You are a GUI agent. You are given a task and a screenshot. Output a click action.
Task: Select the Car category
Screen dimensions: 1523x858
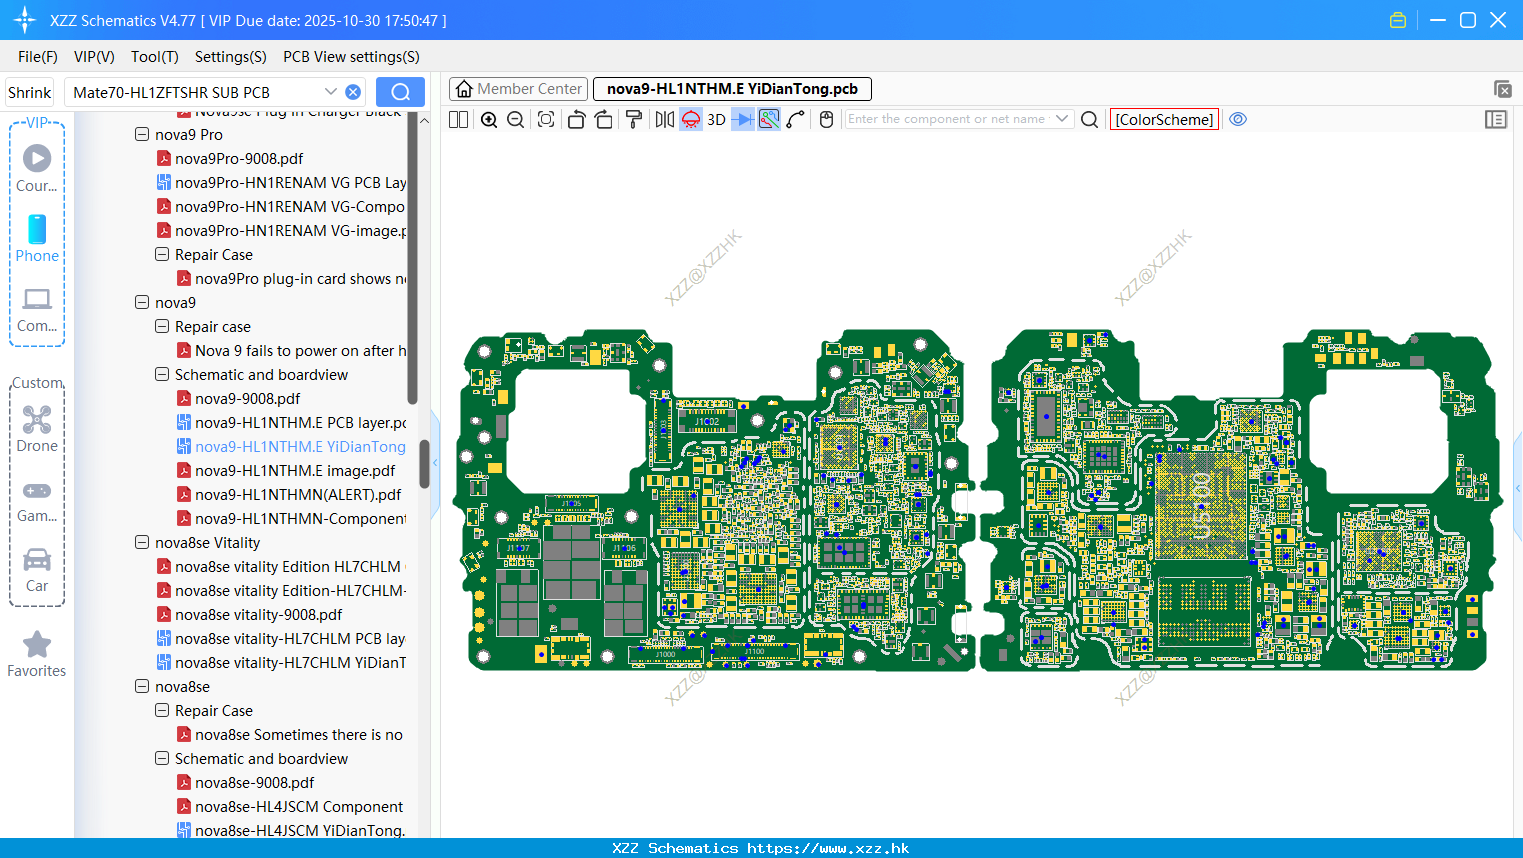[37, 570]
